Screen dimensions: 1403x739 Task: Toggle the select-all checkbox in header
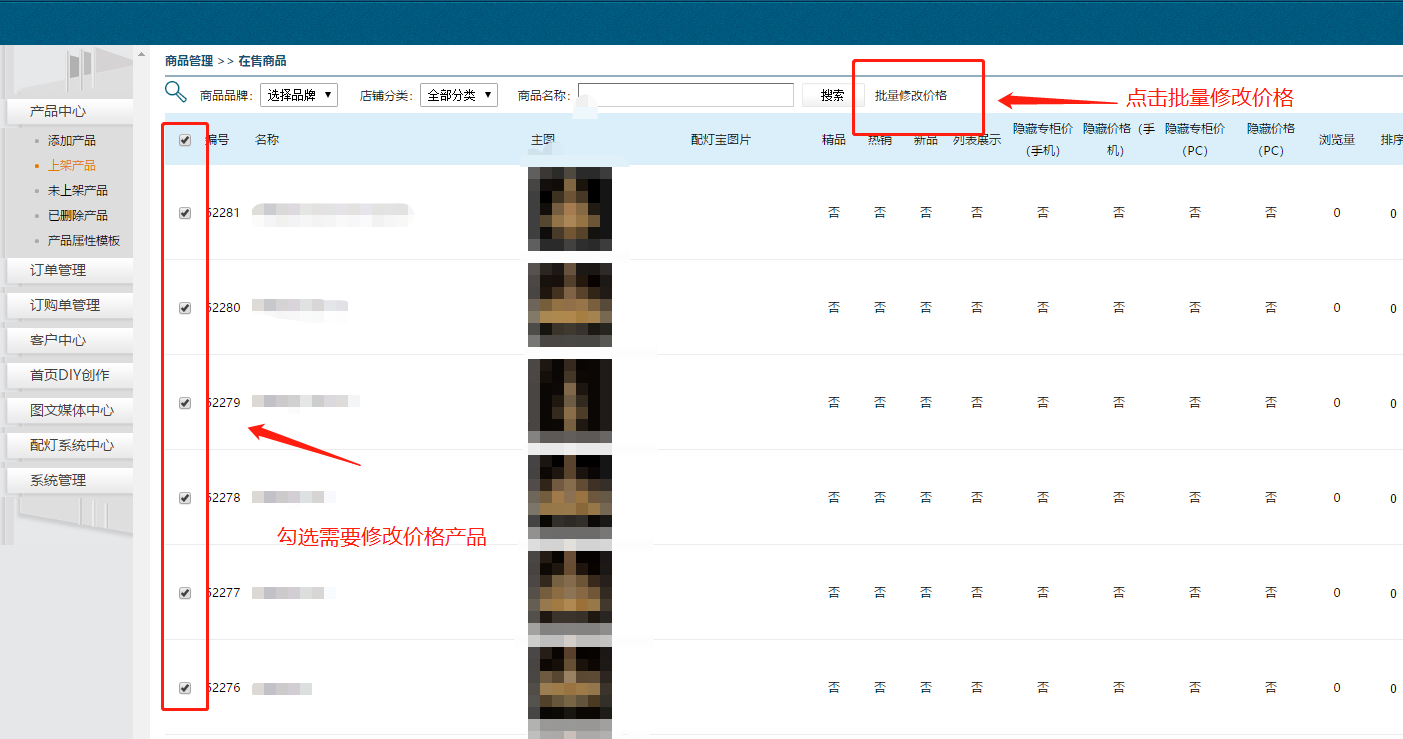tap(185, 140)
